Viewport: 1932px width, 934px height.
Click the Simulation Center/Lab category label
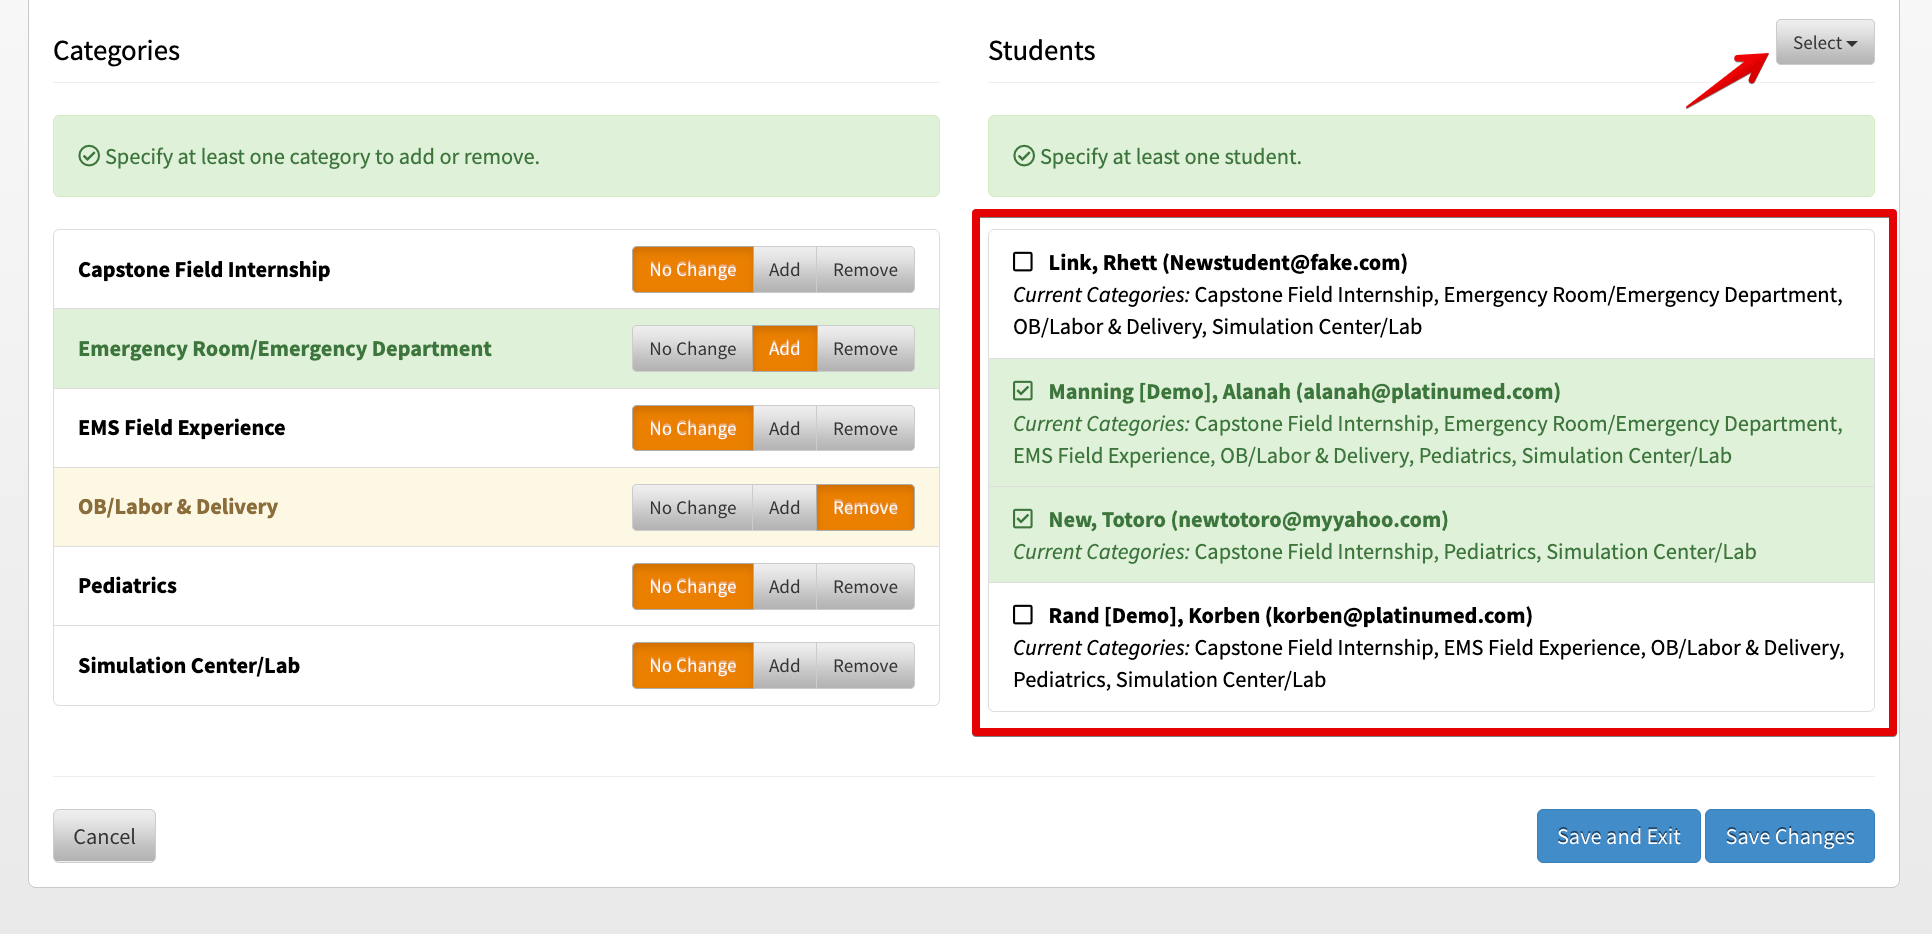189,666
